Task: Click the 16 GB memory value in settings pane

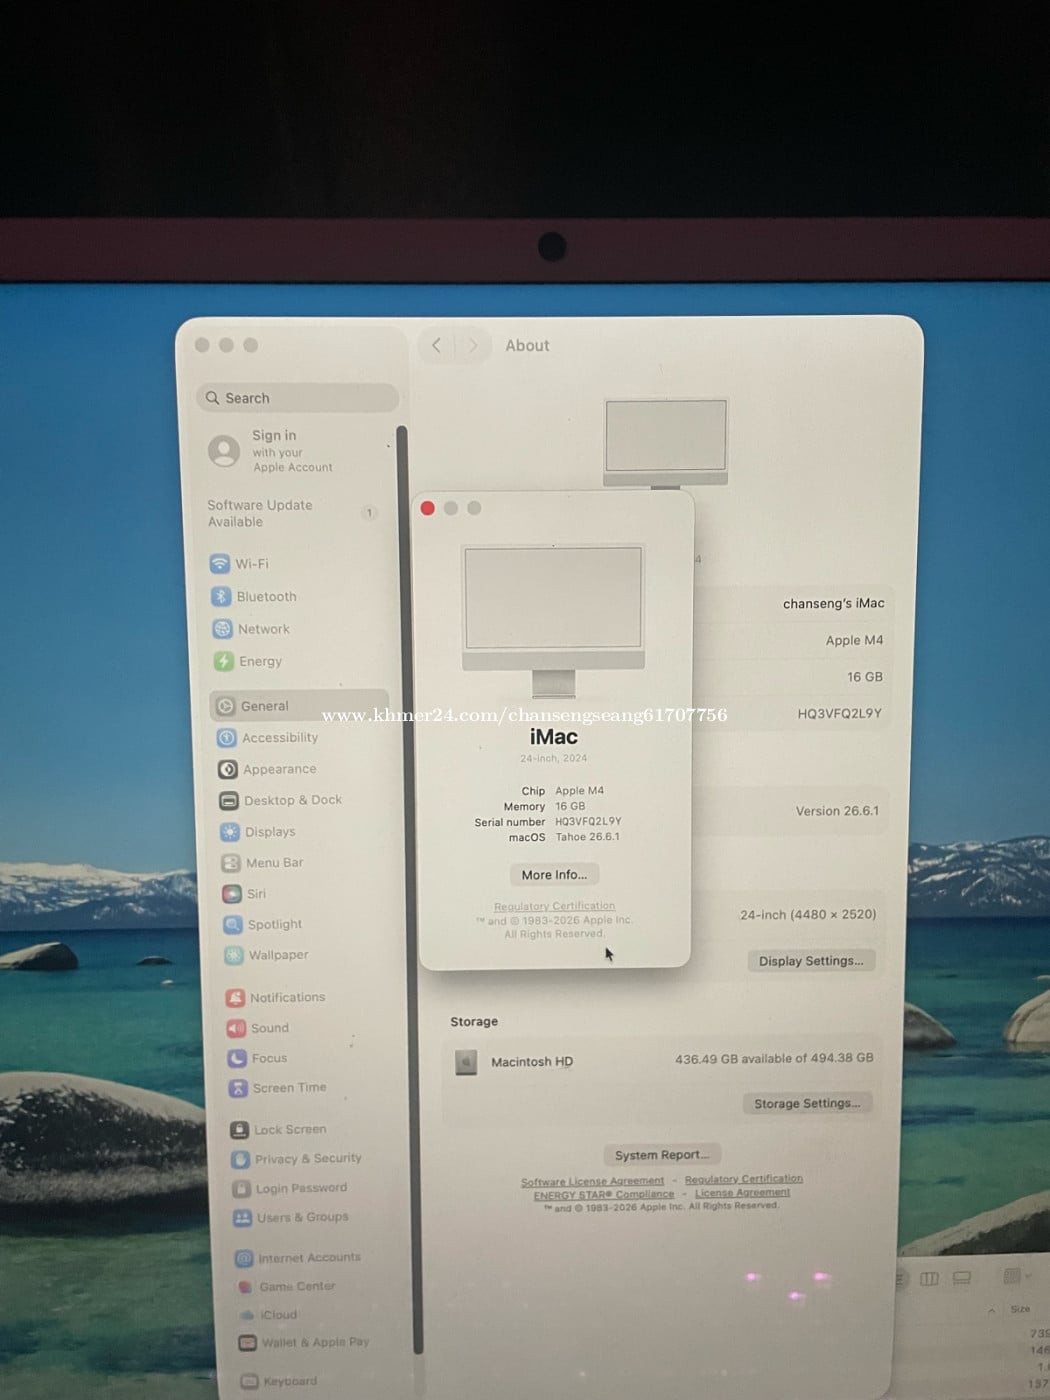Action: coord(865,678)
